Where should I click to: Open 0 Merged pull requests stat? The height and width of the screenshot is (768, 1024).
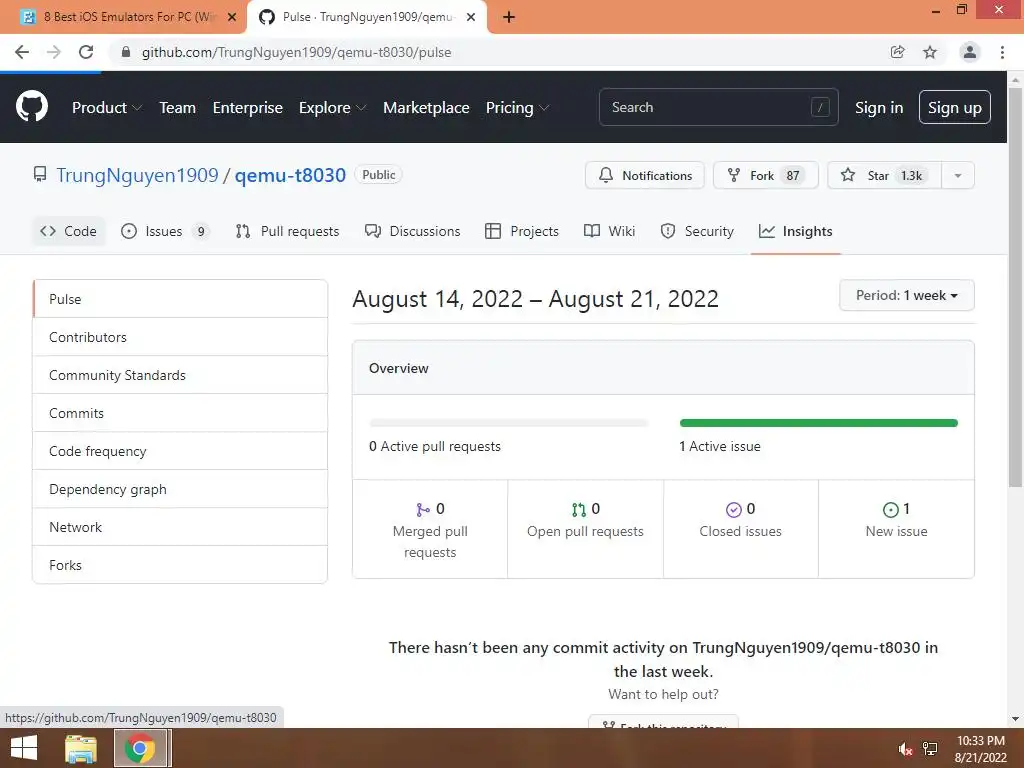[430, 530]
